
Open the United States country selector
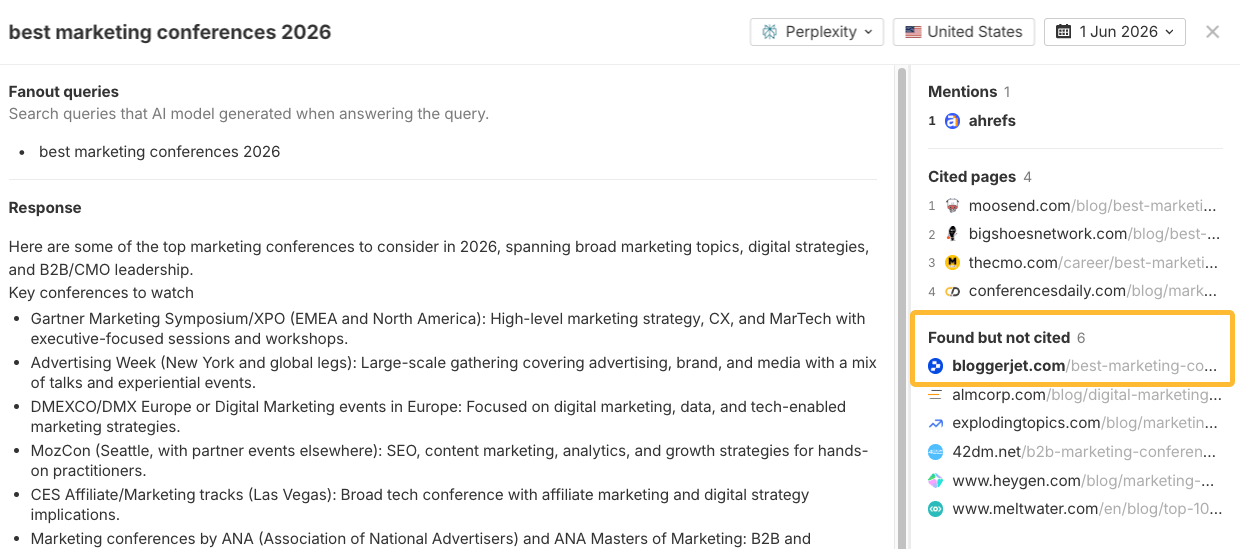point(963,32)
